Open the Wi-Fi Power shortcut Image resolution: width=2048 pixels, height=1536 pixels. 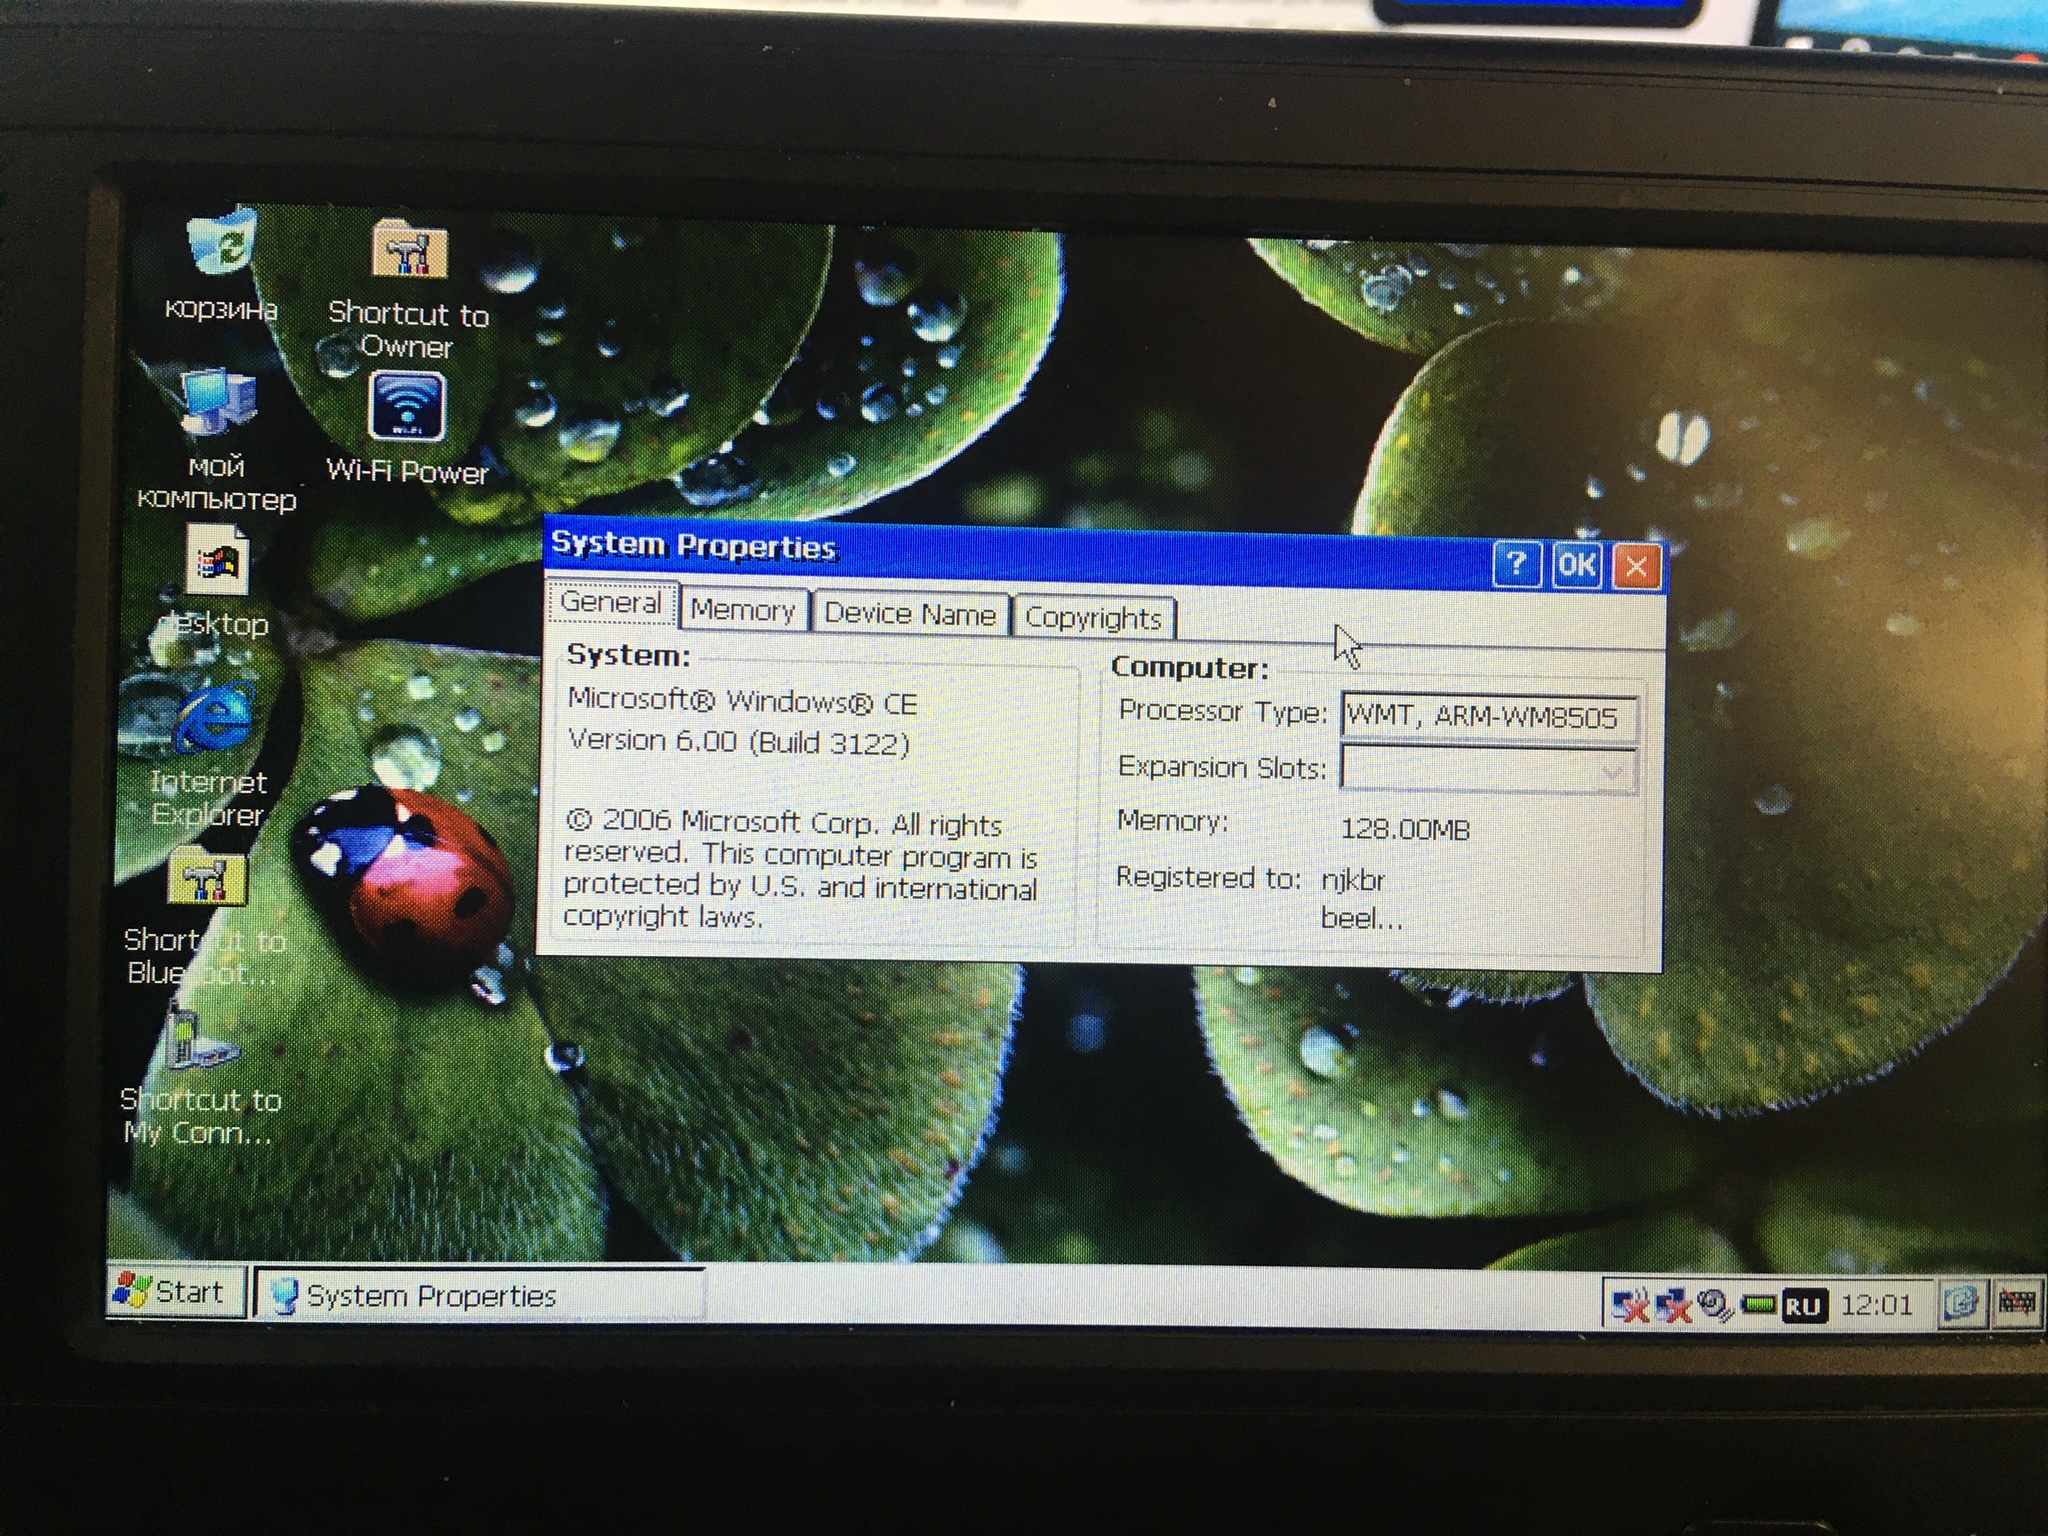tap(406, 408)
